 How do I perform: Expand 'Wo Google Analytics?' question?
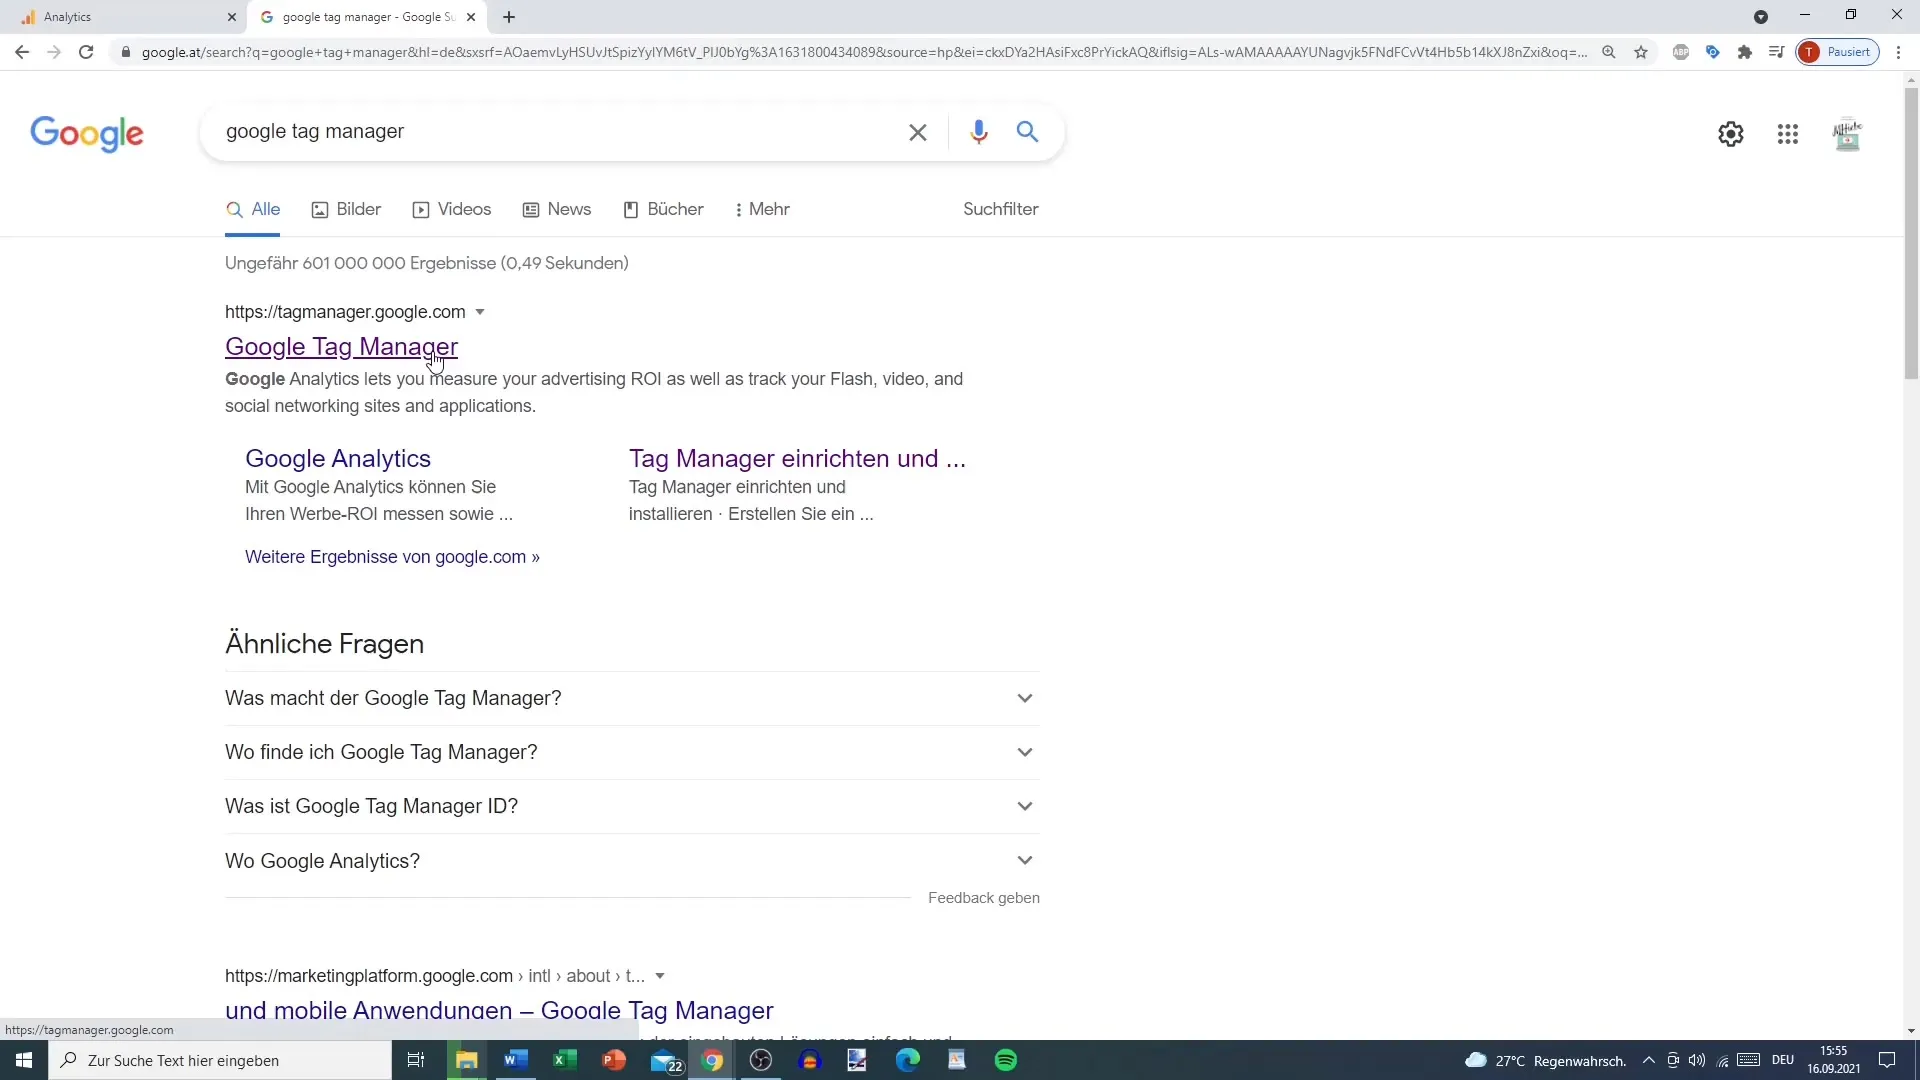632,860
